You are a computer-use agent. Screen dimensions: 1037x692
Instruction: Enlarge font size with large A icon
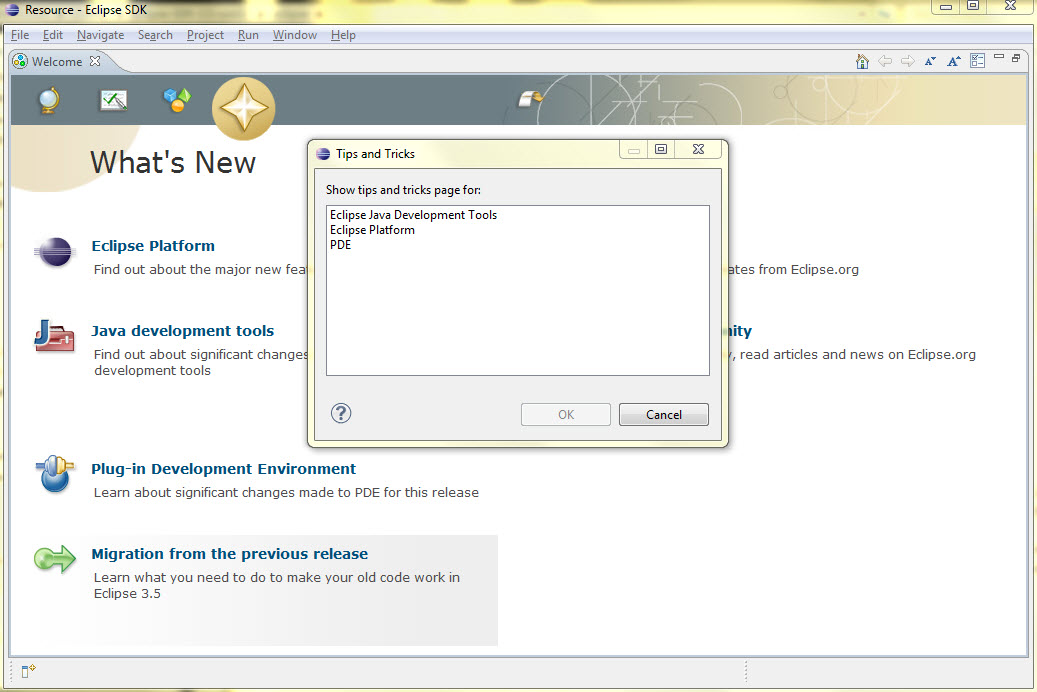954,62
